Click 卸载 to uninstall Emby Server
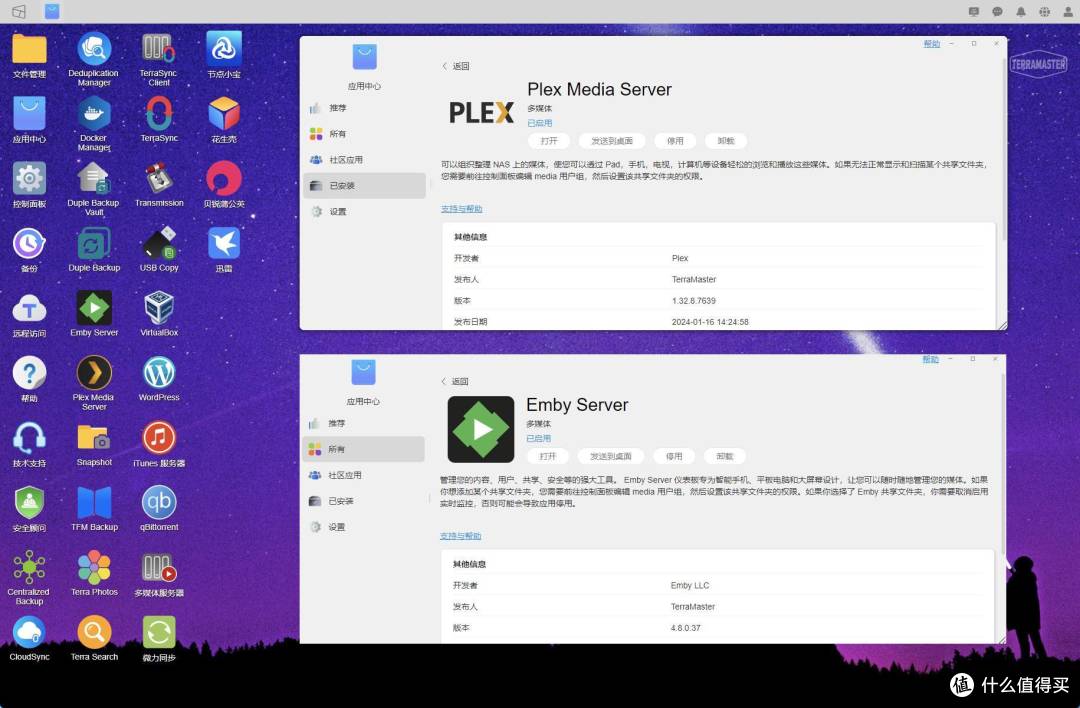 pos(725,456)
